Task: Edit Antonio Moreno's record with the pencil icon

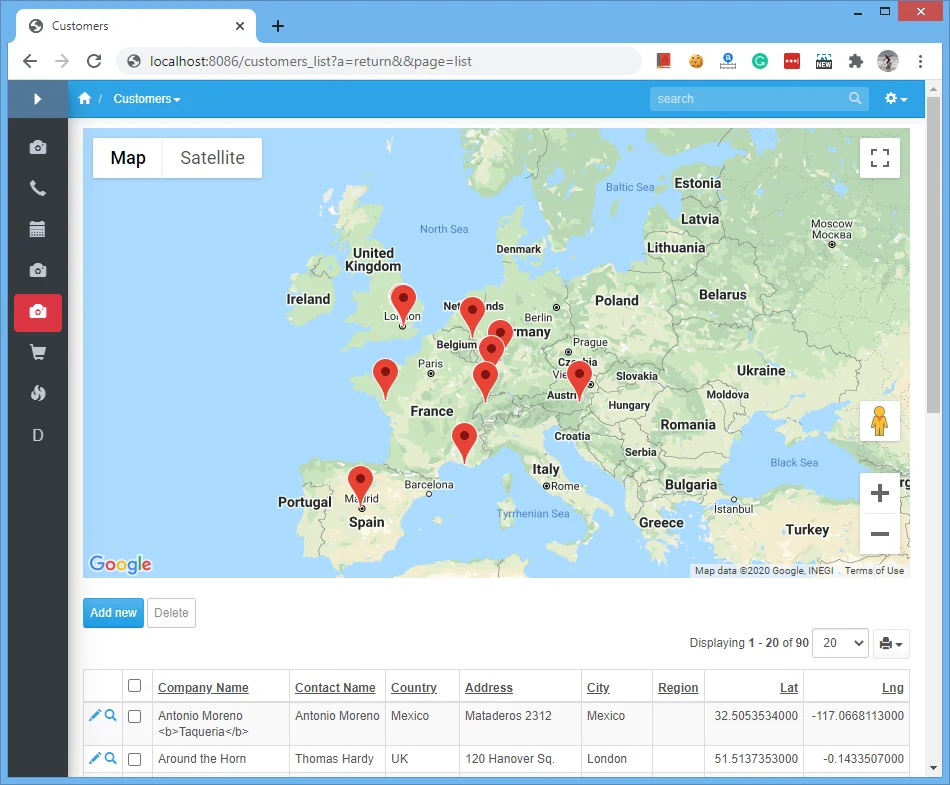Action: [x=95, y=715]
